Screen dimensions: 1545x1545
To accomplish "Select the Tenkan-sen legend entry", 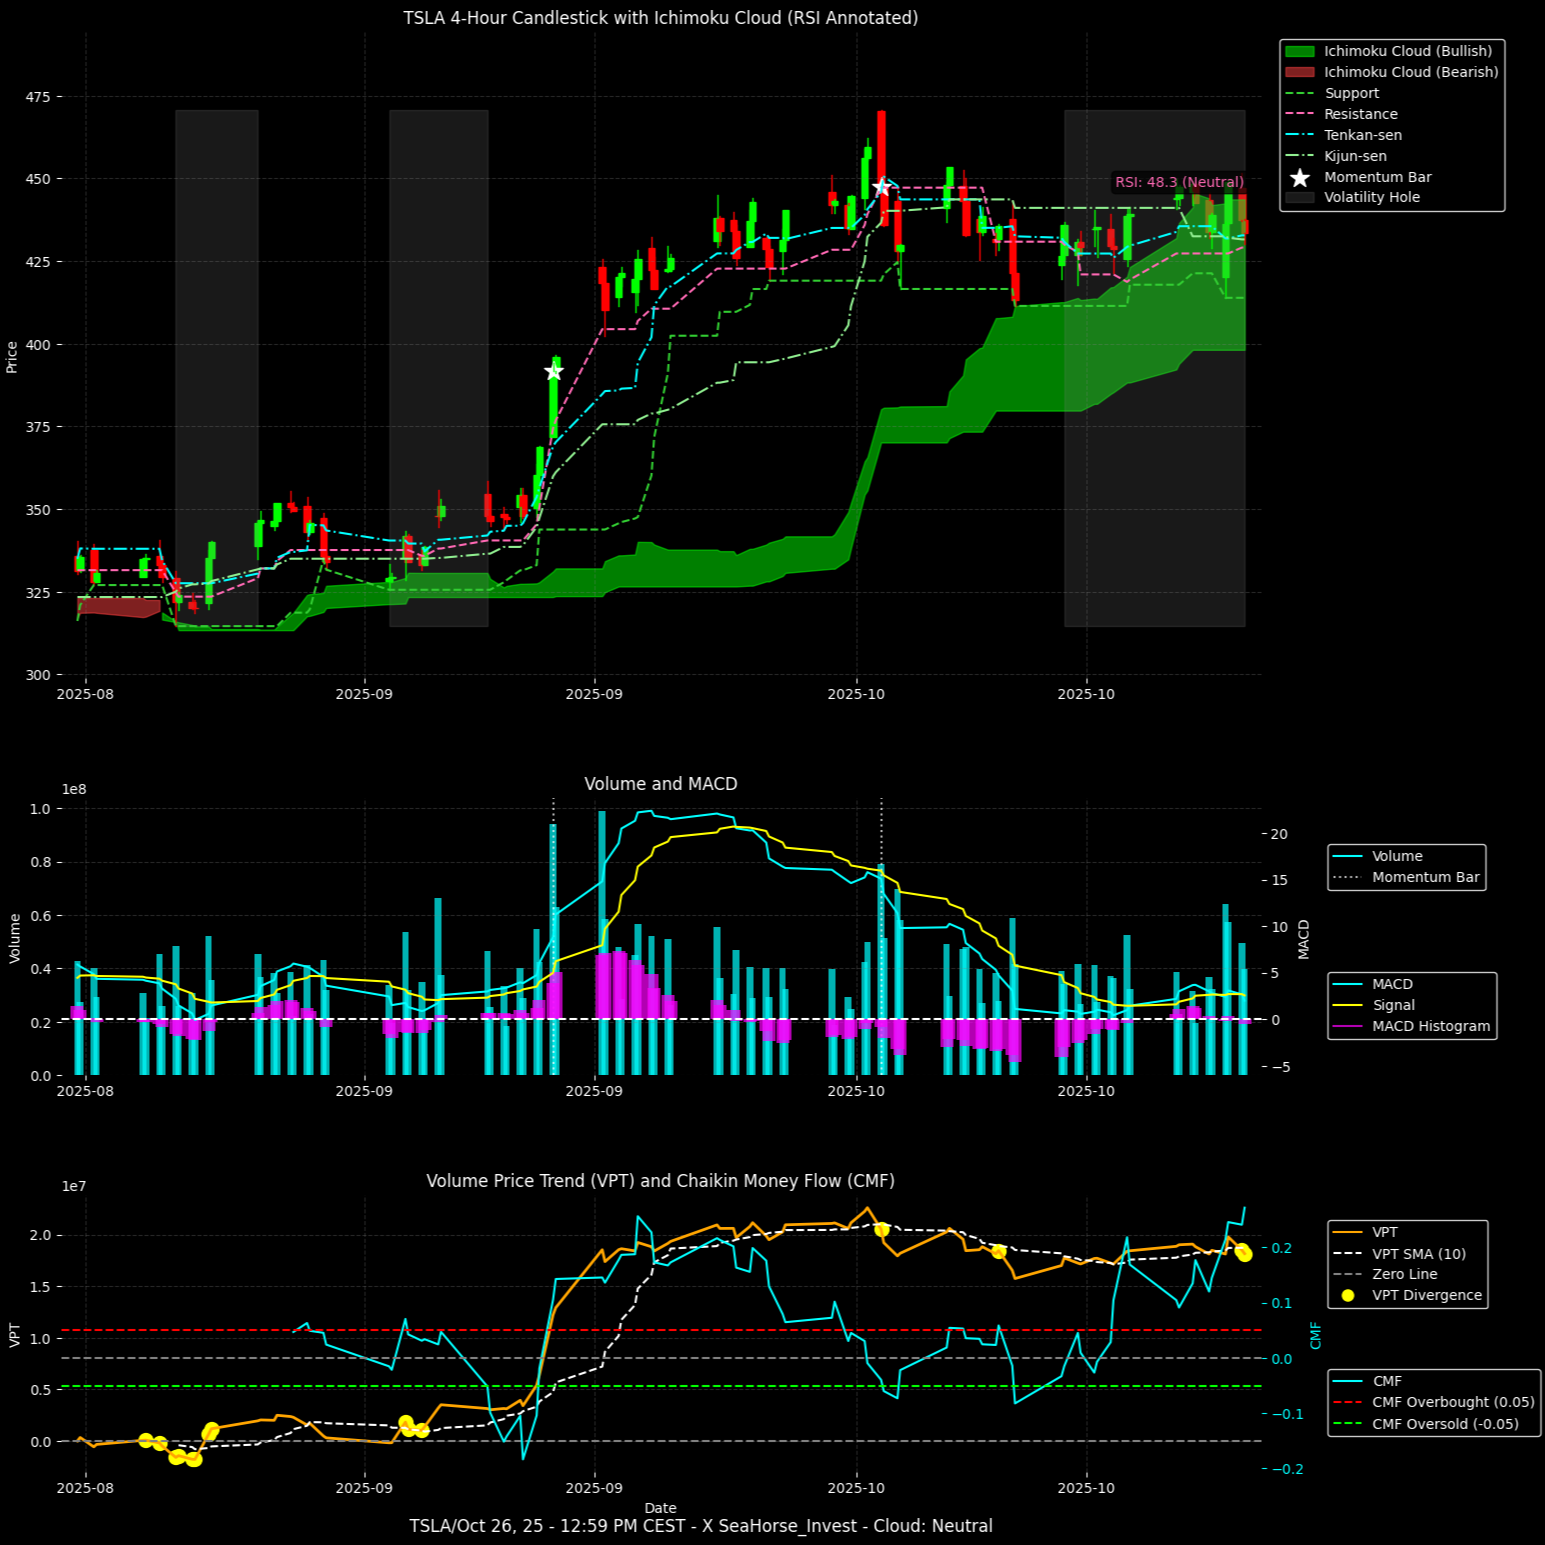I will pyautogui.click(x=1343, y=135).
